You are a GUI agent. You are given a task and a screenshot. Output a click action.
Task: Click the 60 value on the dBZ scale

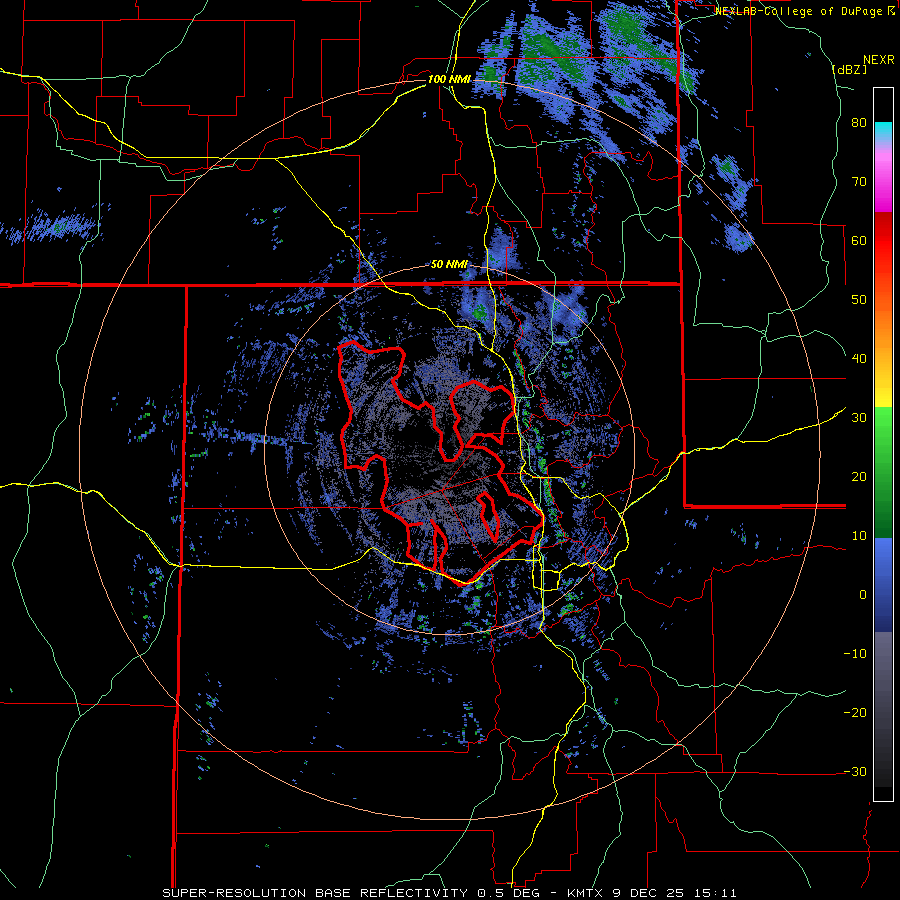(x=859, y=240)
